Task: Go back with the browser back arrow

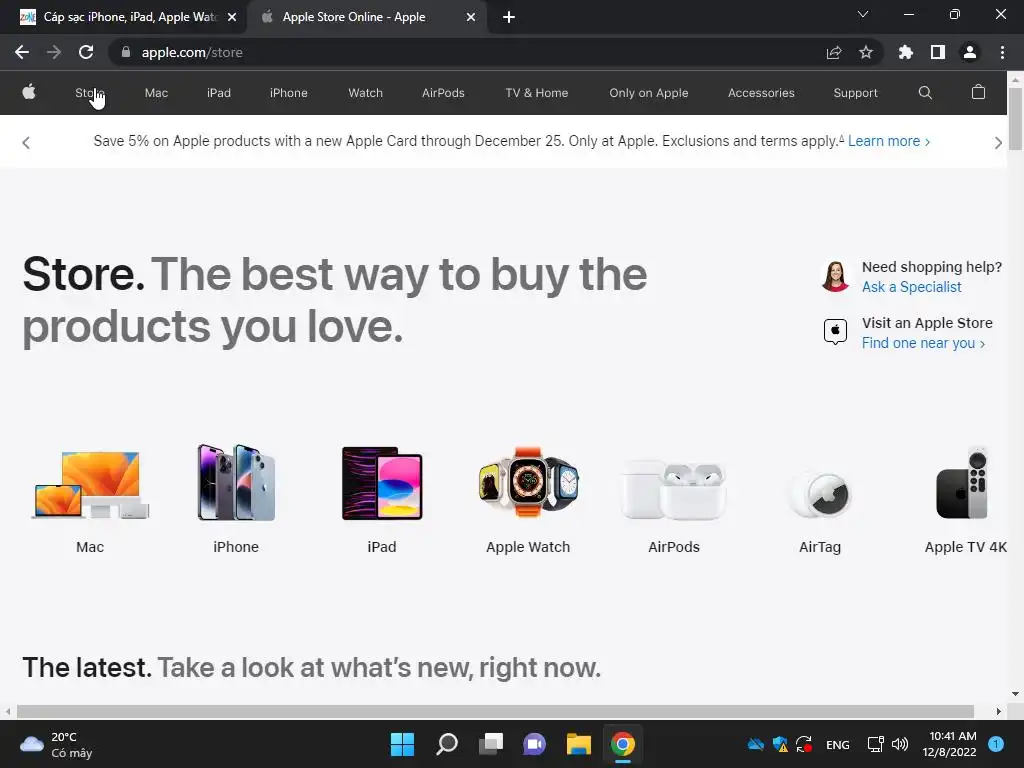Action: click(x=22, y=52)
